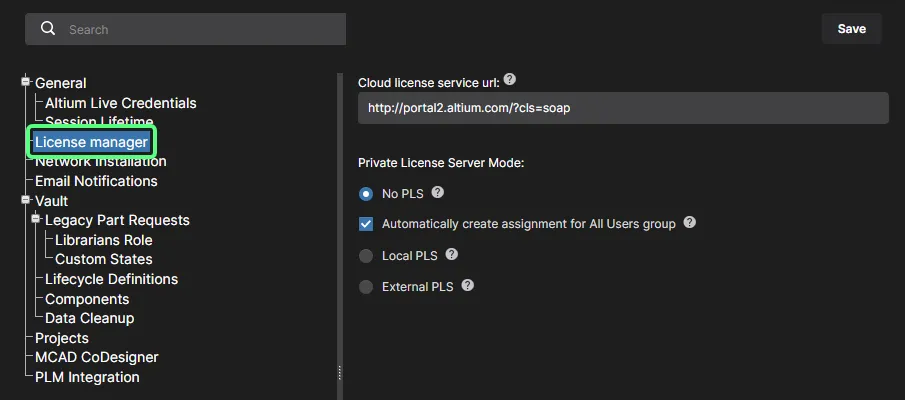905x400 pixels.
Task: Click the search magnifier icon
Action: click(48, 29)
